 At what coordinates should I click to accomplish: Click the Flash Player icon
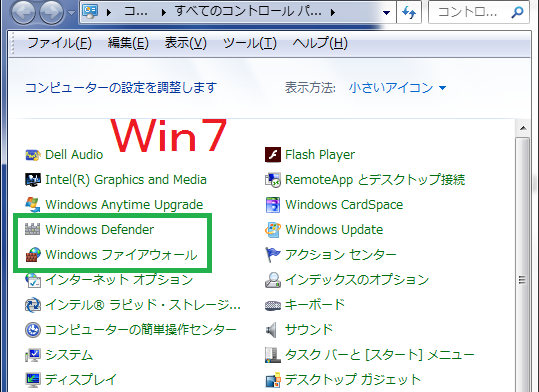point(273,154)
